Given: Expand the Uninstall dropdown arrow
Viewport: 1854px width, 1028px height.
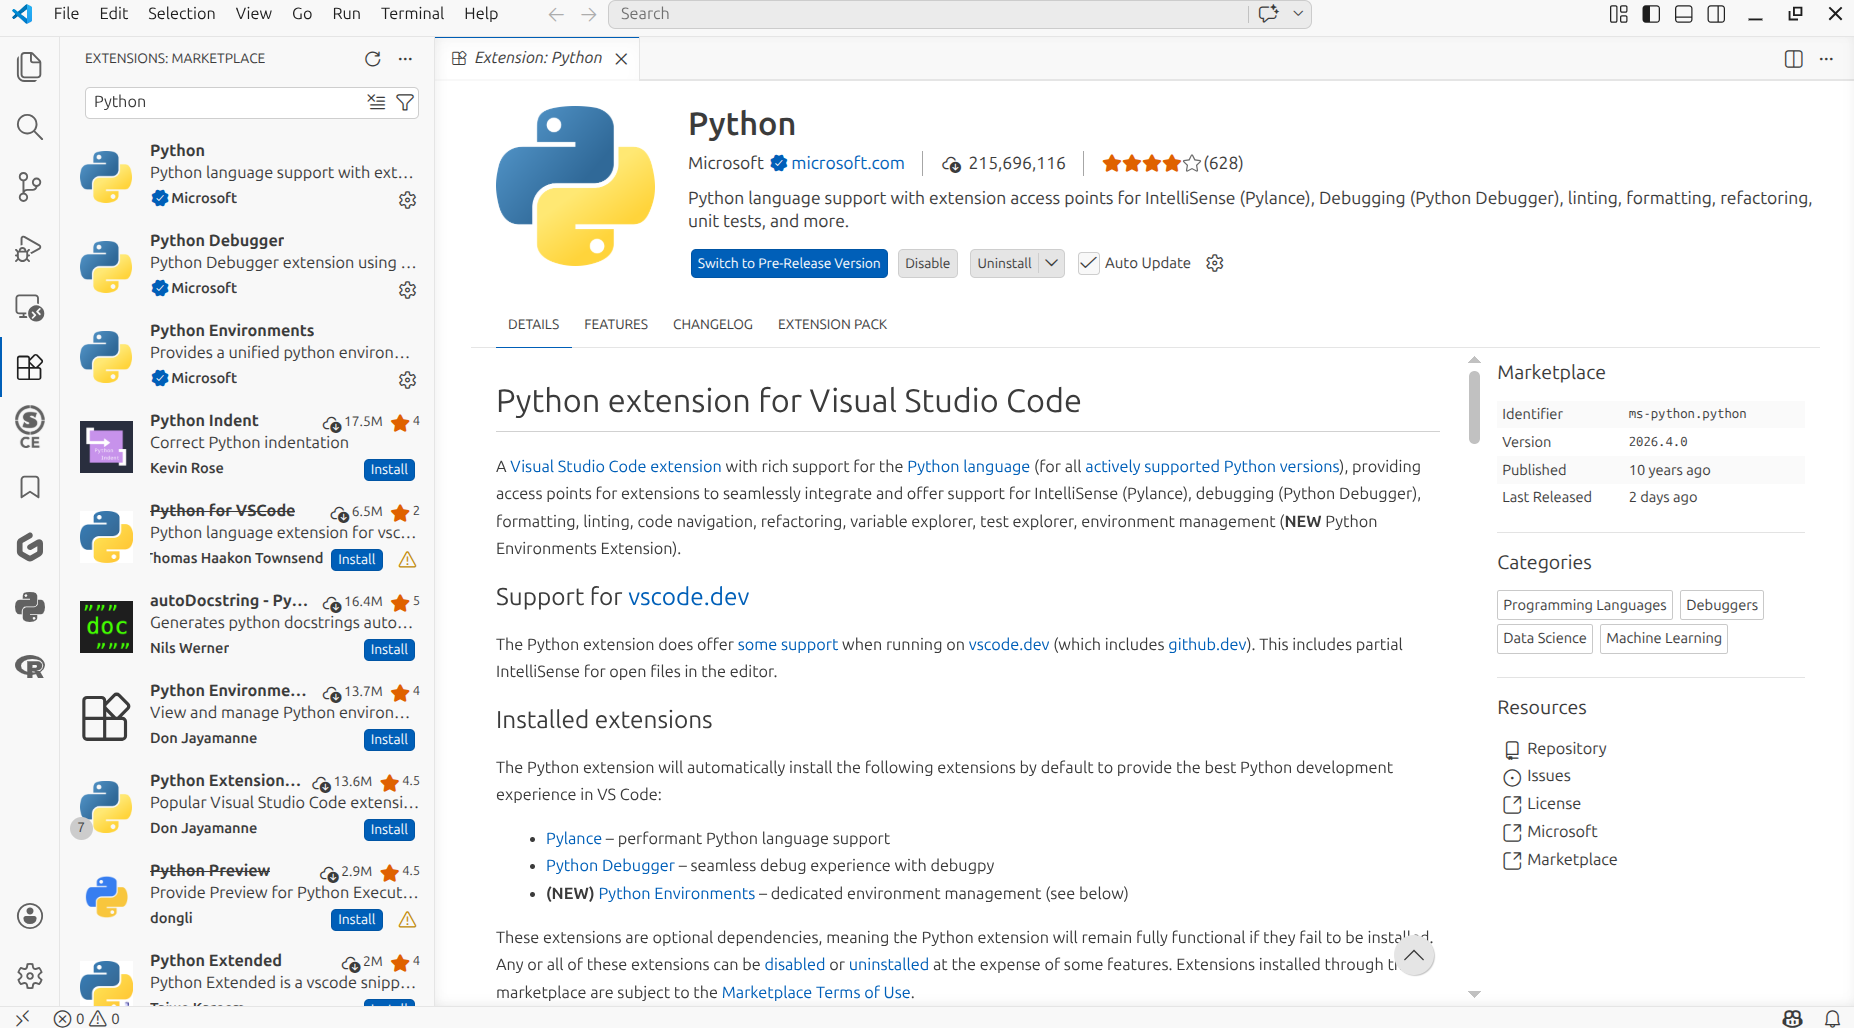Looking at the screenshot, I should (x=1051, y=263).
